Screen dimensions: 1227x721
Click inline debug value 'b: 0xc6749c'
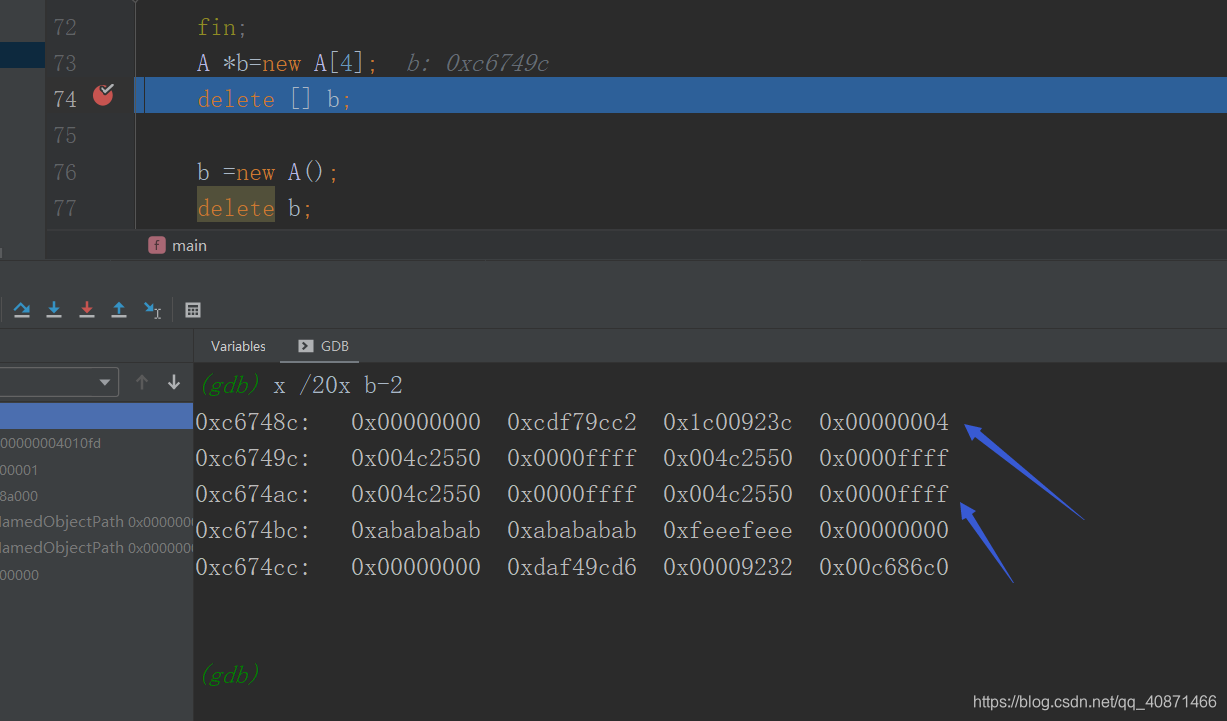pyautogui.click(x=478, y=64)
